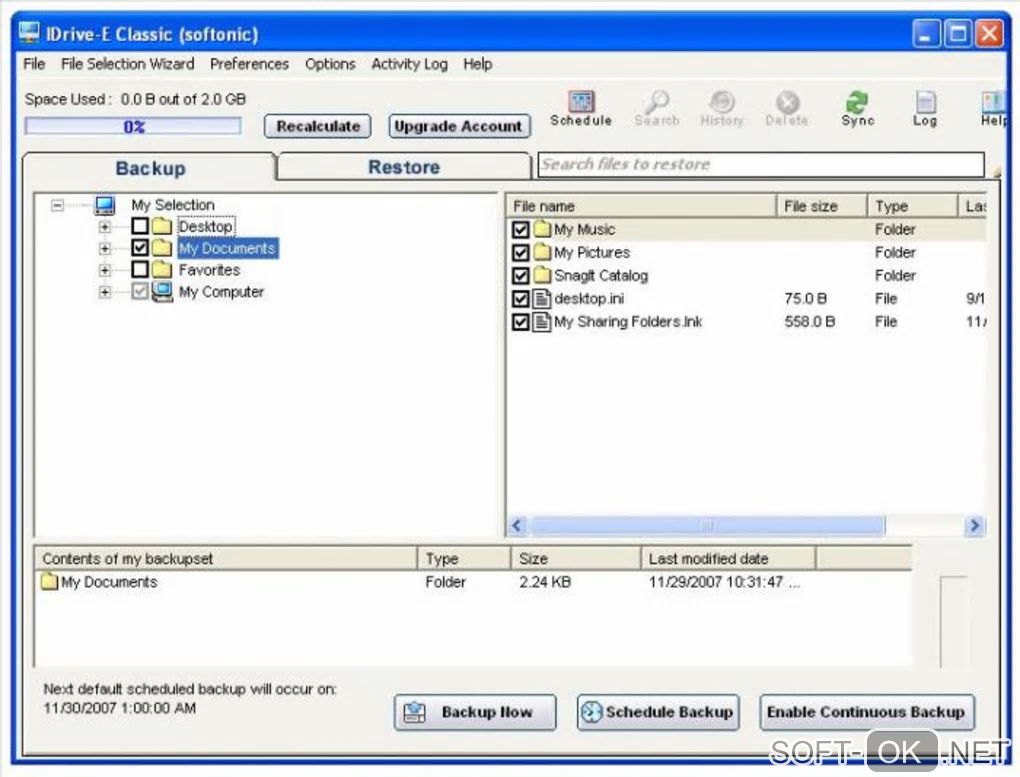
Task: Click the My Music folder icon
Action: pyautogui.click(x=542, y=229)
